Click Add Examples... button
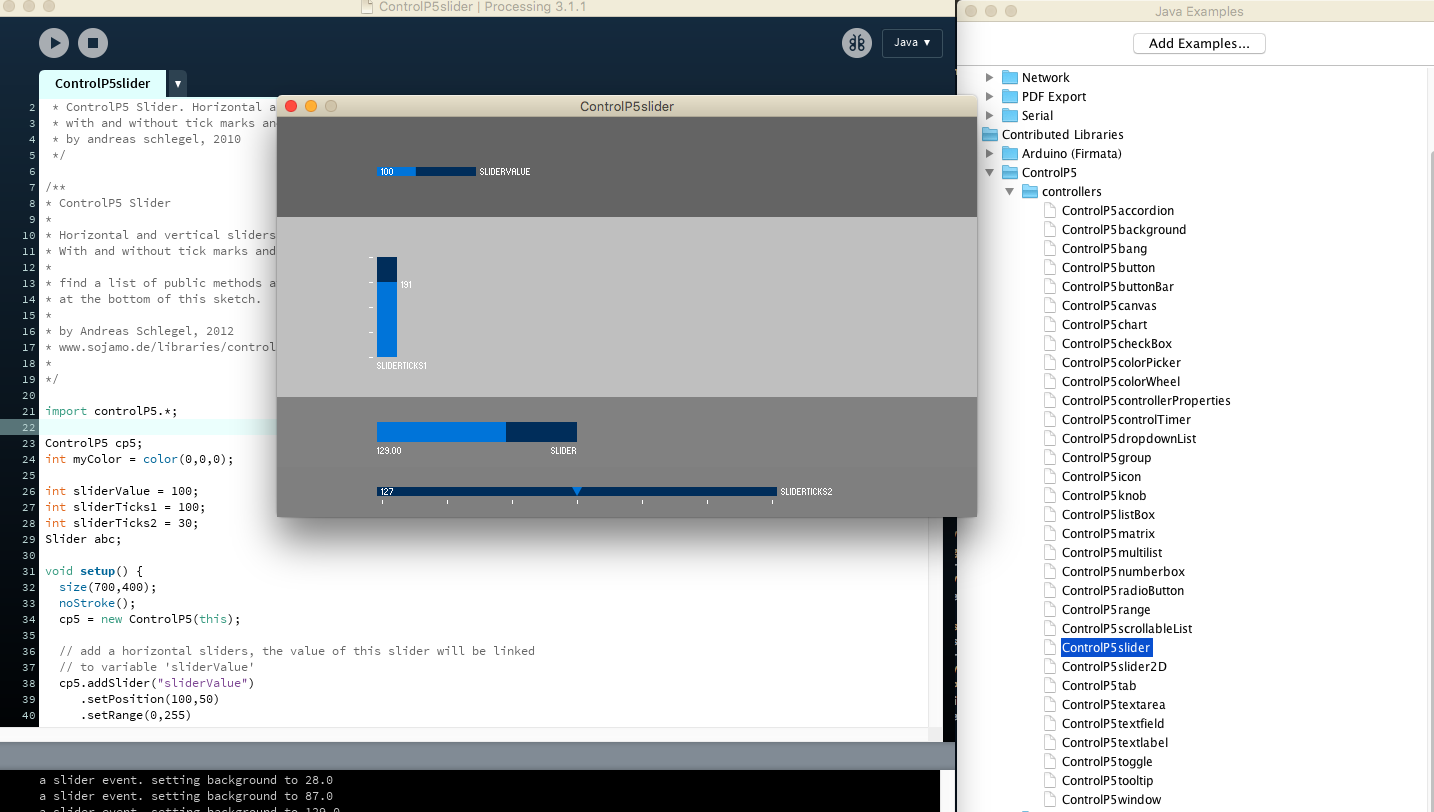Image resolution: width=1434 pixels, height=812 pixels. [x=1199, y=44]
